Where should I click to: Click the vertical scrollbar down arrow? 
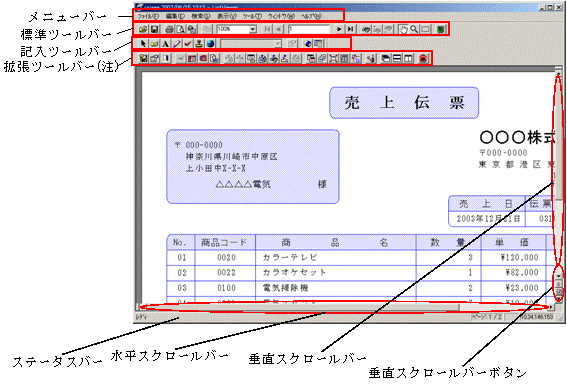(x=559, y=277)
